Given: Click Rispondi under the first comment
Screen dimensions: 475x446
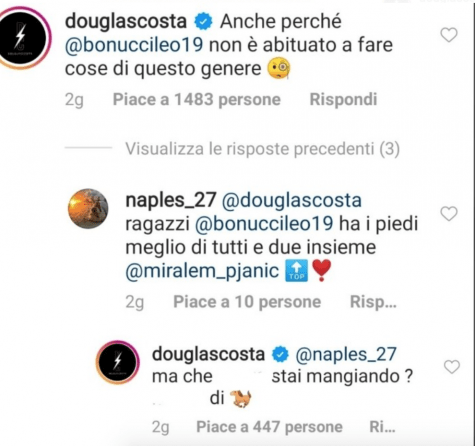Looking at the screenshot, I should tap(343, 99).
